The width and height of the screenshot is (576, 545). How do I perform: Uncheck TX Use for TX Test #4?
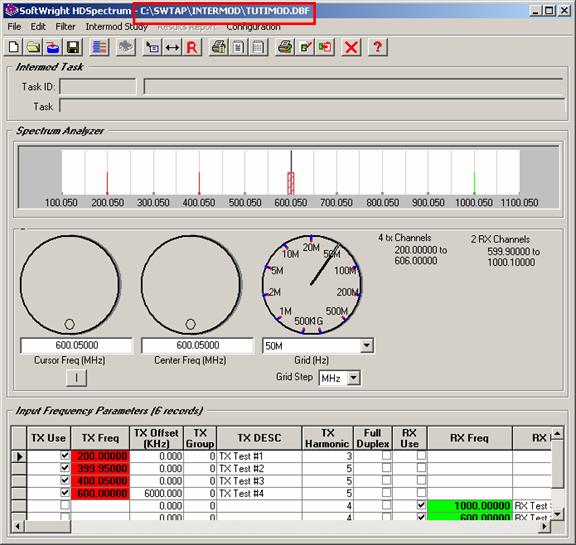pyautogui.click(x=65, y=492)
